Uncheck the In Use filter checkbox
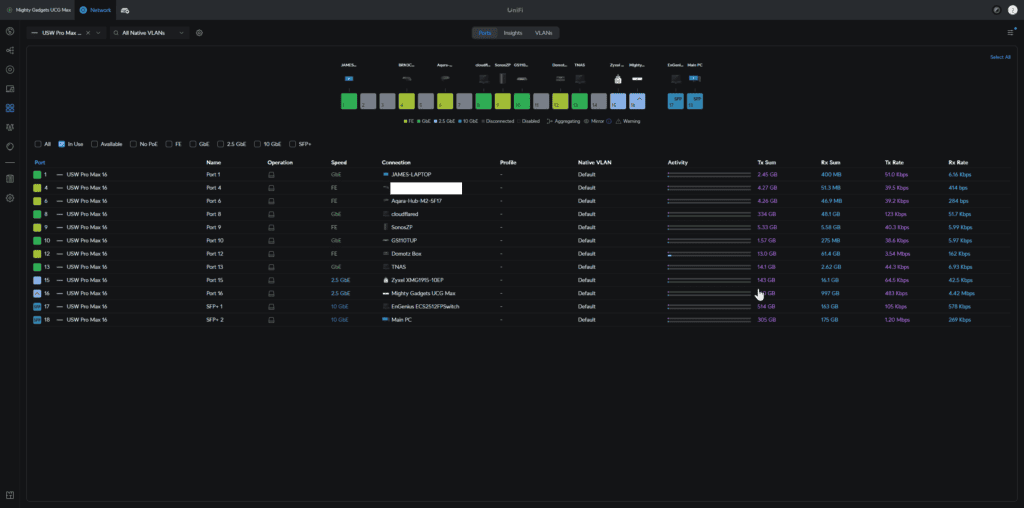Image resolution: width=1024 pixels, height=508 pixels. click(x=62, y=144)
